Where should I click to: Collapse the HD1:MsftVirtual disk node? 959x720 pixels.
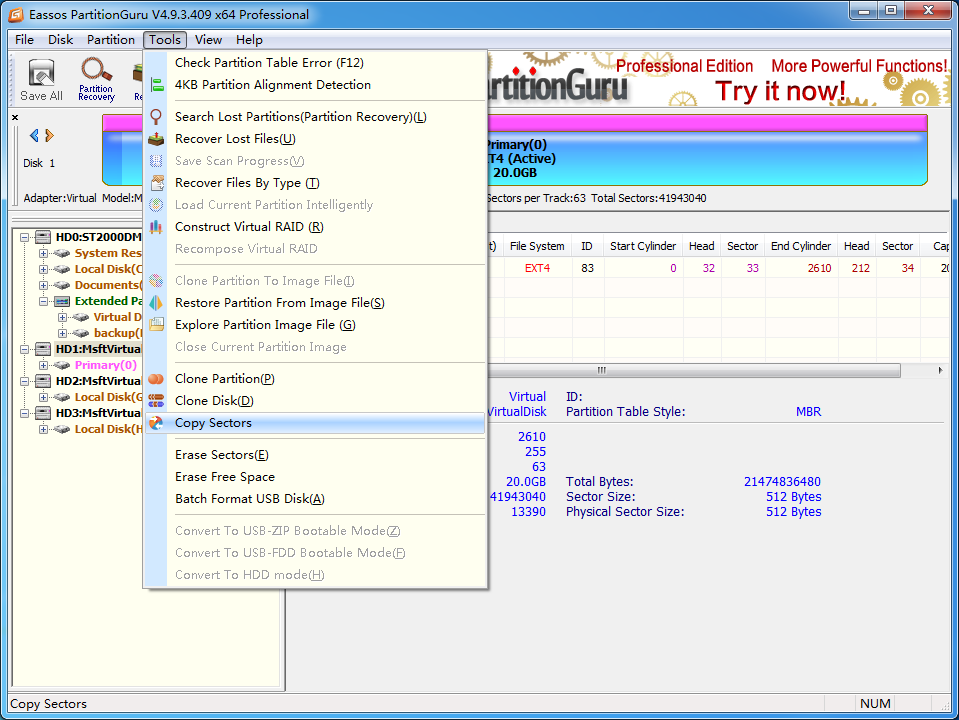(x=24, y=349)
